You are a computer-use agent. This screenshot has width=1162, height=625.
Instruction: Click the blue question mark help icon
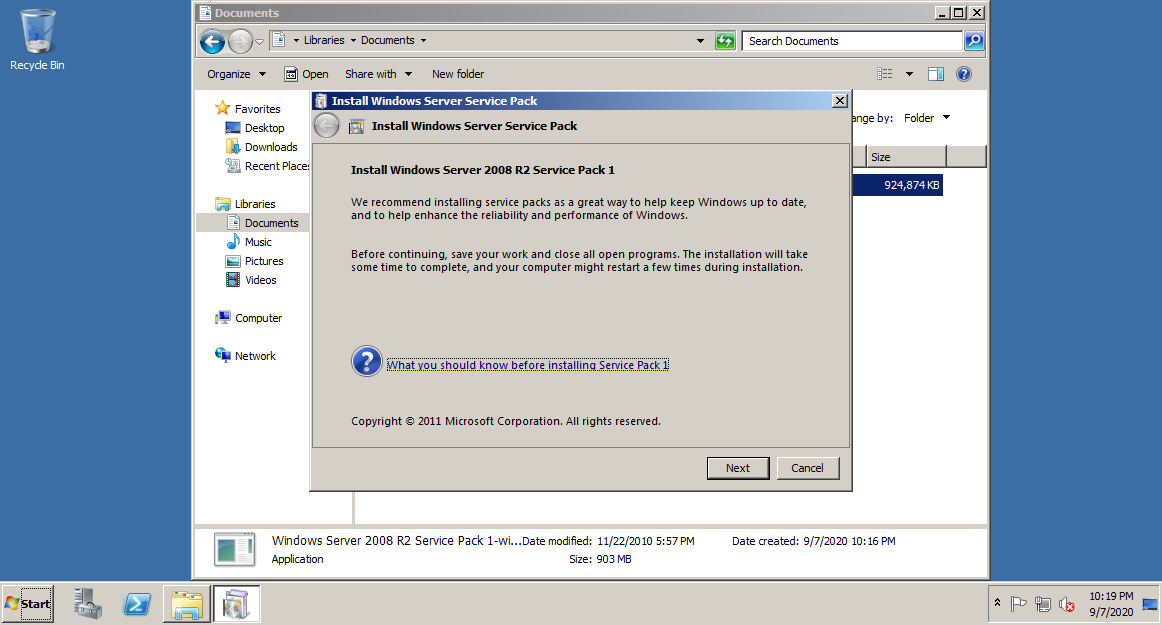click(x=366, y=362)
